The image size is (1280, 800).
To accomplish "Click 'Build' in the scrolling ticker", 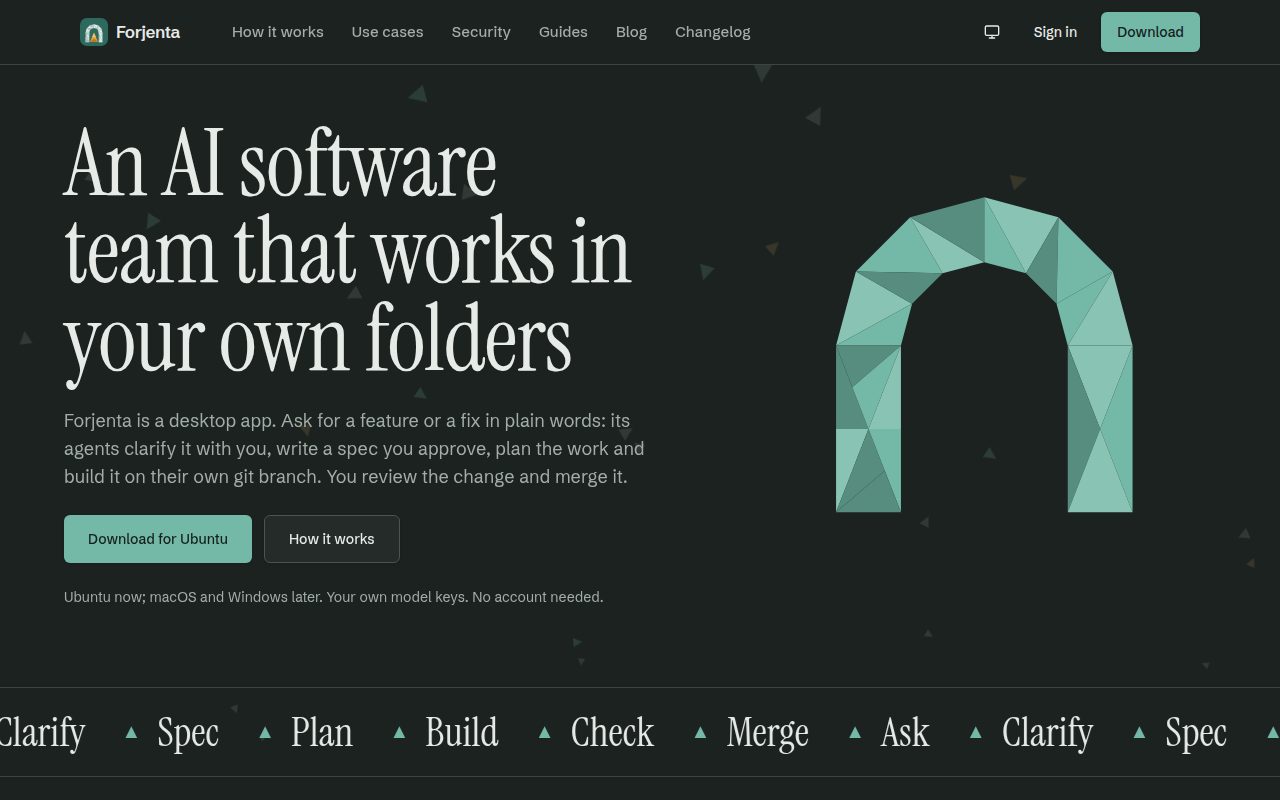I will coord(462,732).
